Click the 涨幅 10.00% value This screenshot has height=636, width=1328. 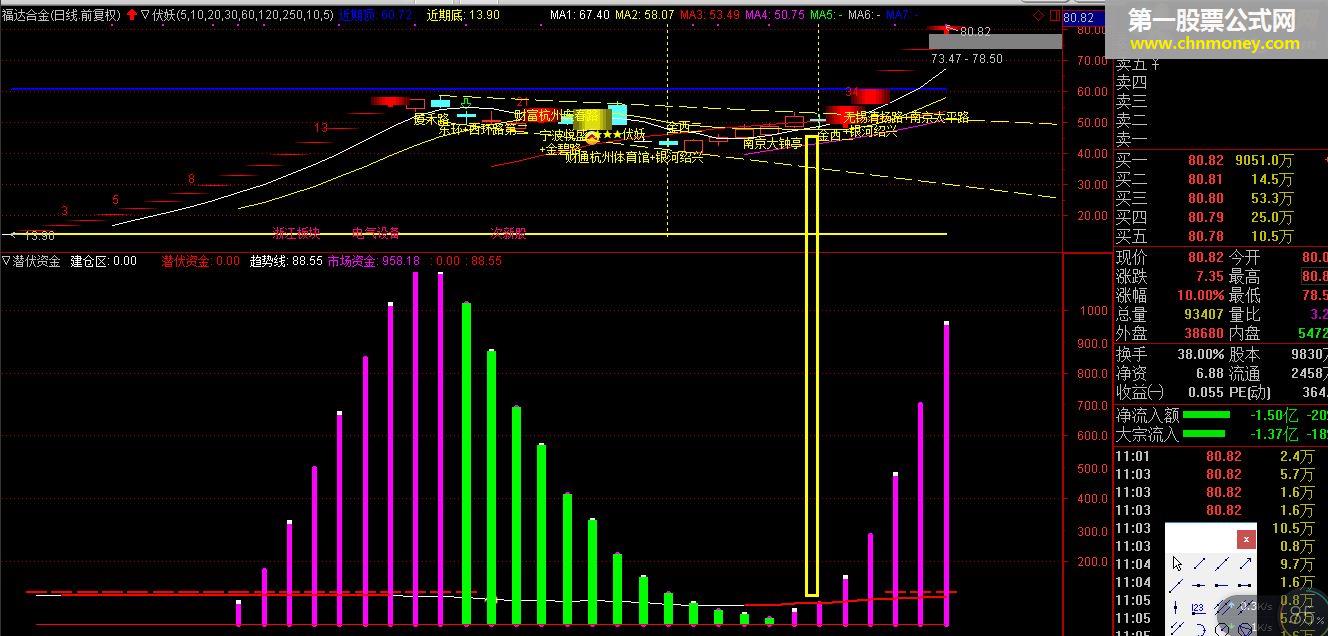[x=1199, y=296]
